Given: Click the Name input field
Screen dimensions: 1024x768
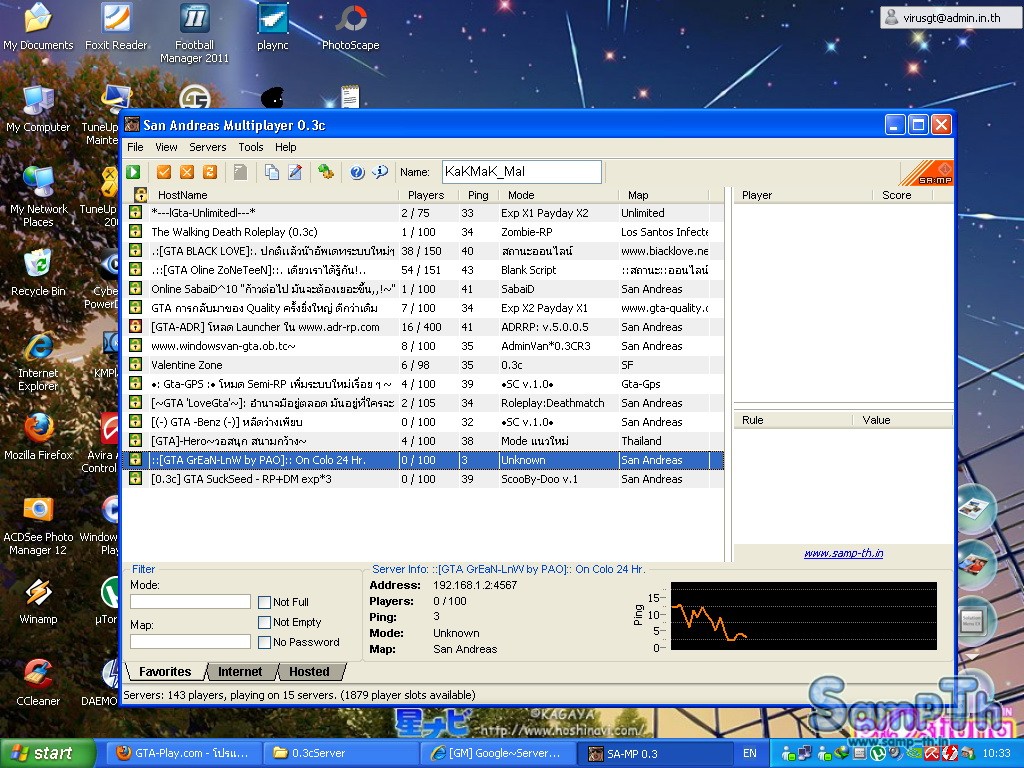Looking at the screenshot, I should [521, 172].
